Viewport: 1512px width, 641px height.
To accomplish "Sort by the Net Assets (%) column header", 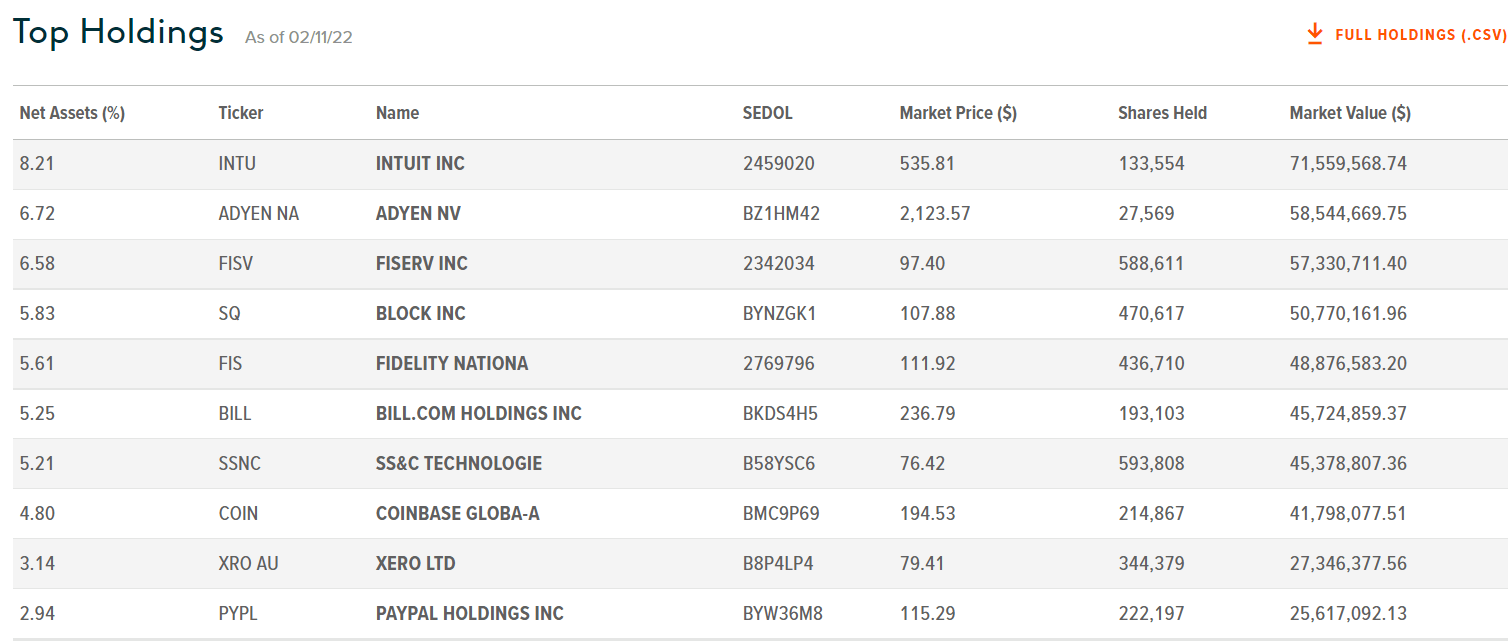I will [x=71, y=112].
